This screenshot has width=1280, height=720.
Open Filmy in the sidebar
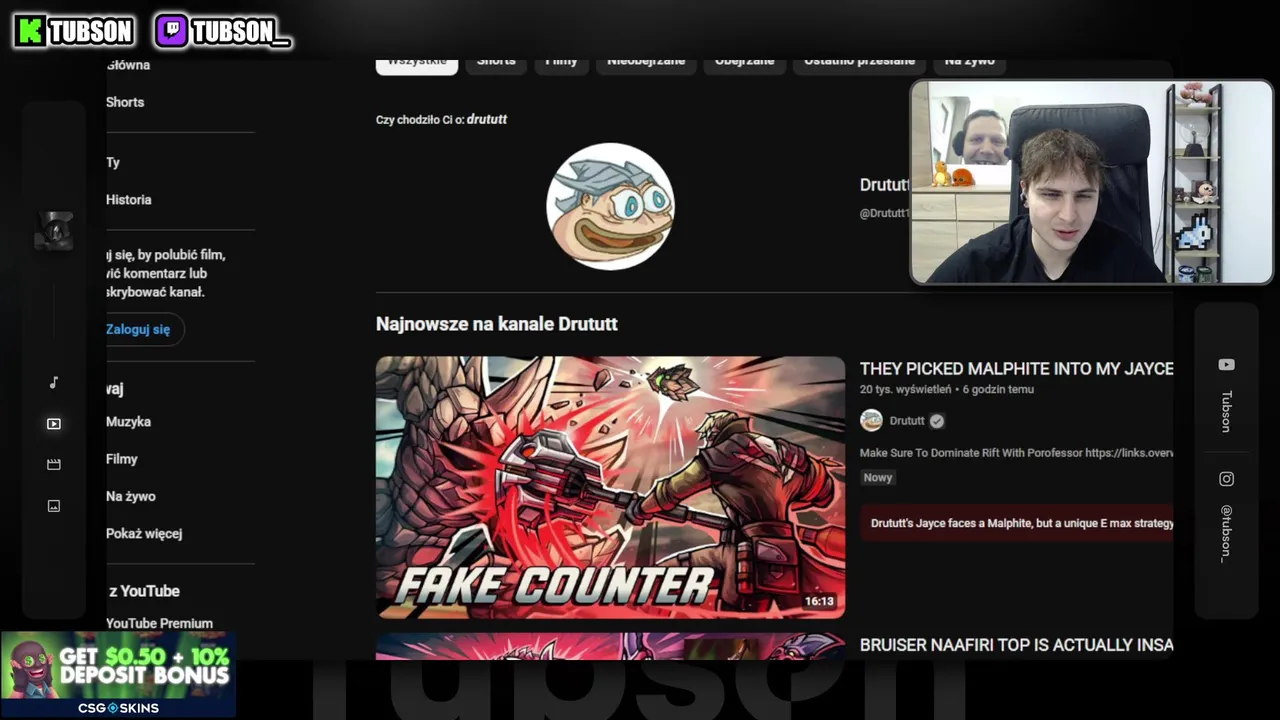click(x=122, y=459)
